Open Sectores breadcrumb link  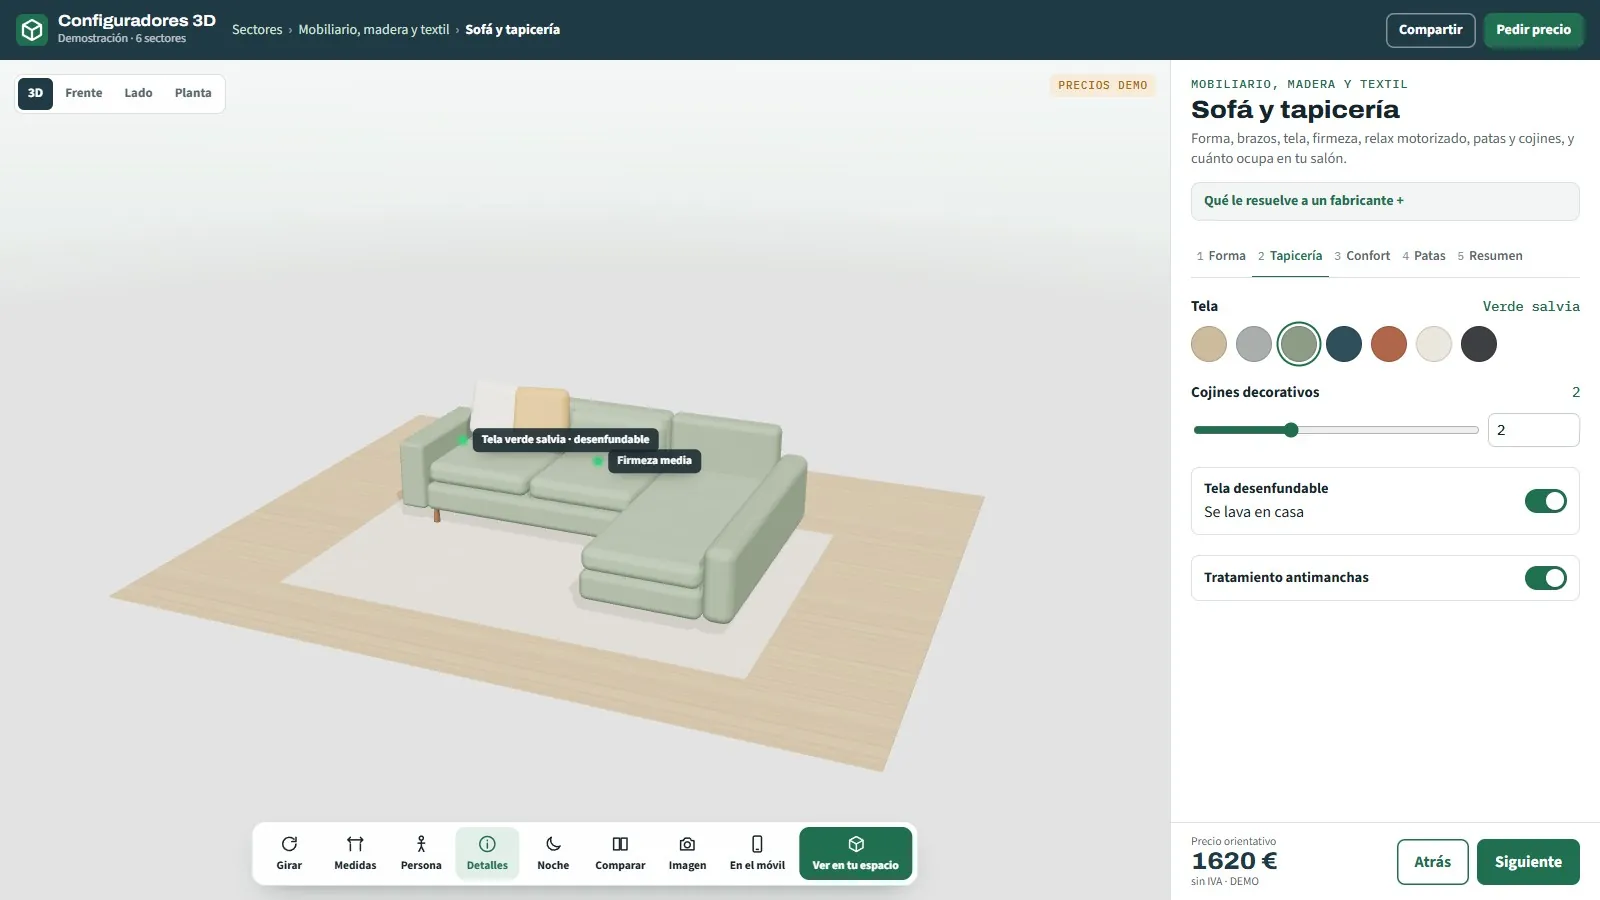pos(257,30)
